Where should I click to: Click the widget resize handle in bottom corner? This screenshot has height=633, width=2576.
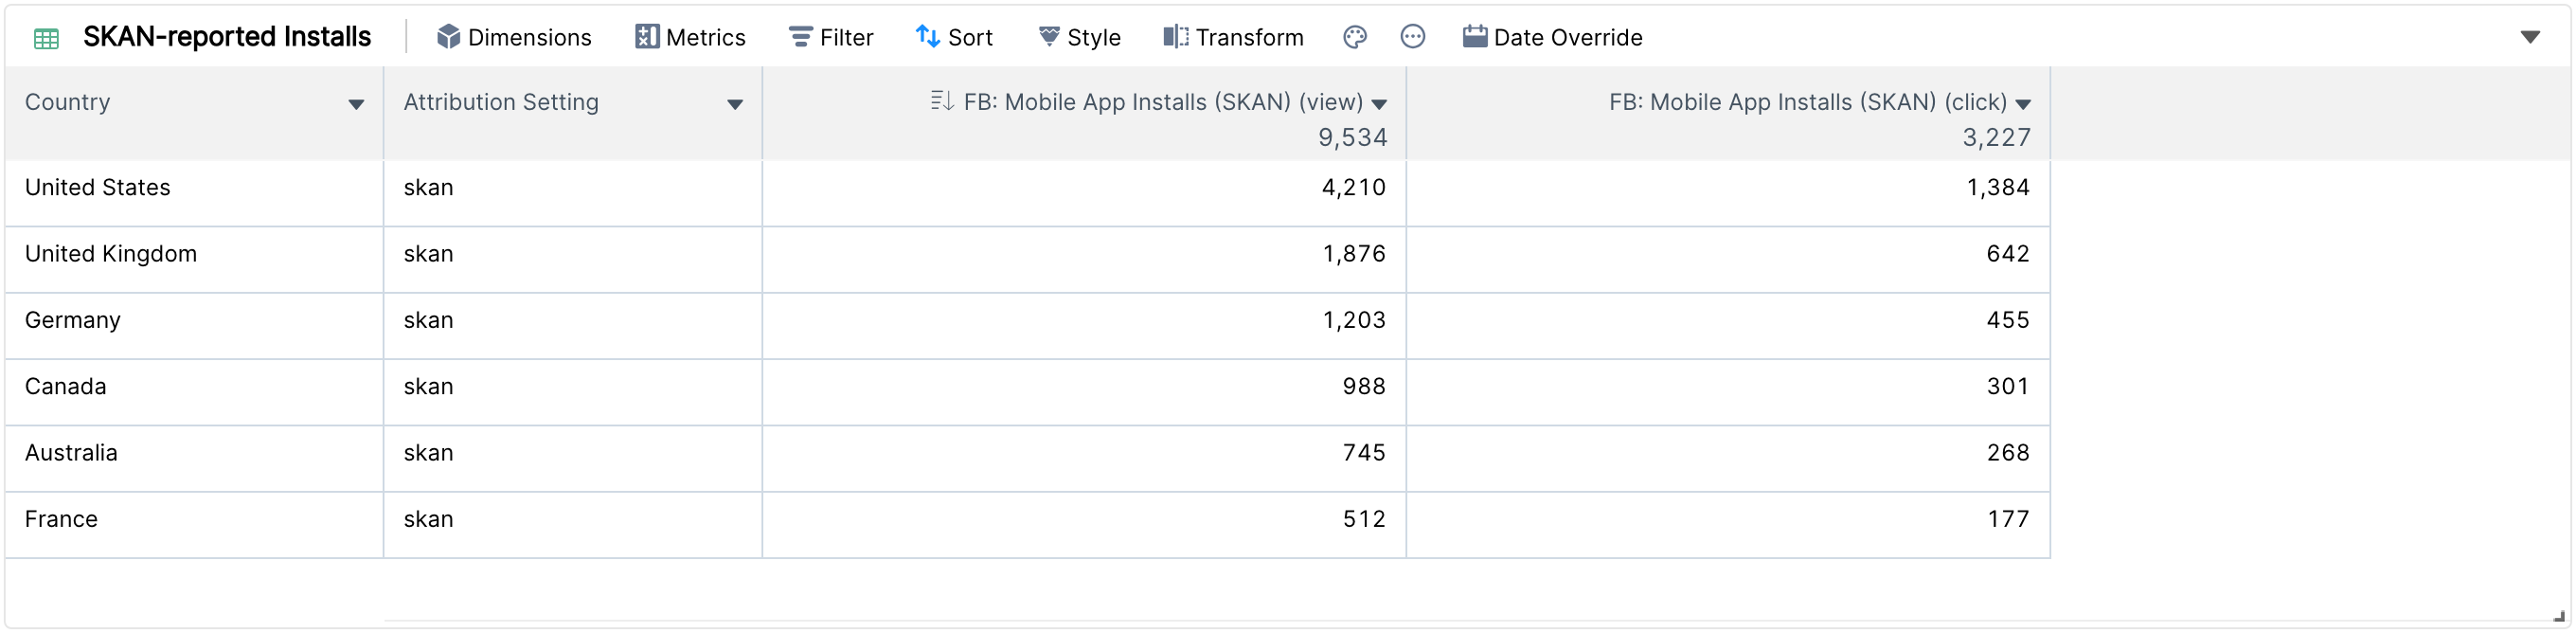tap(2559, 616)
